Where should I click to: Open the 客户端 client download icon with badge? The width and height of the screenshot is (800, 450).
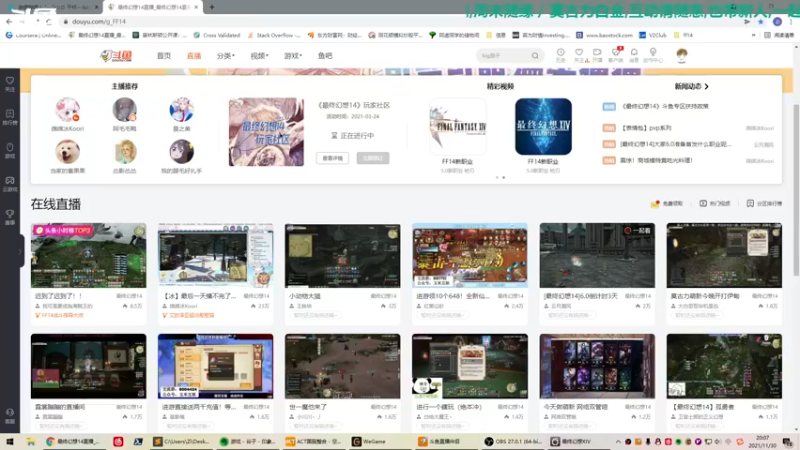(616, 55)
